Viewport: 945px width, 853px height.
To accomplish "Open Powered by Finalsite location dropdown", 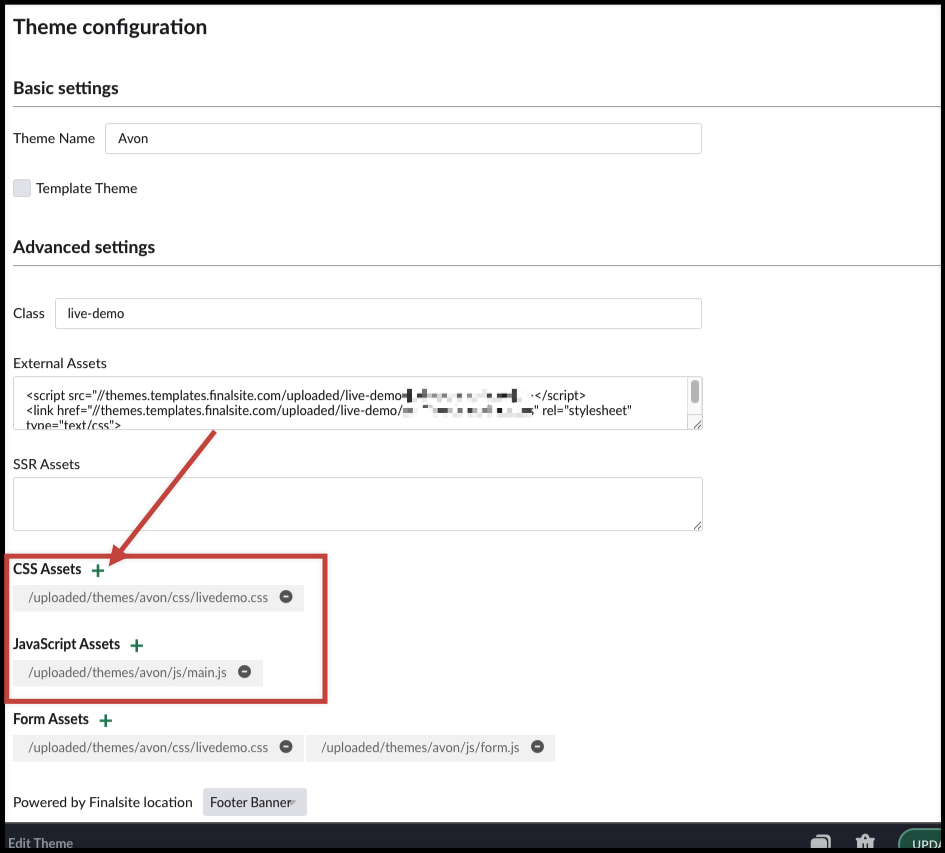I will [x=255, y=802].
